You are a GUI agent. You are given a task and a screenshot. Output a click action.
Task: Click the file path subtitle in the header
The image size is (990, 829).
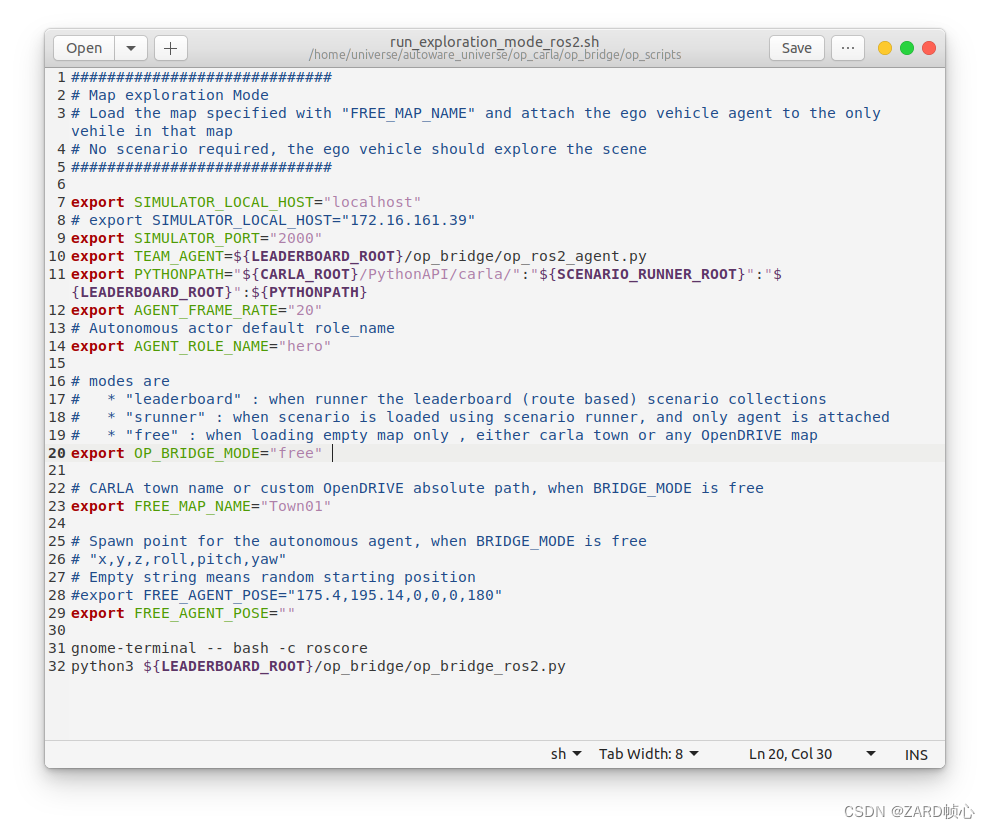click(x=494, y=55)
